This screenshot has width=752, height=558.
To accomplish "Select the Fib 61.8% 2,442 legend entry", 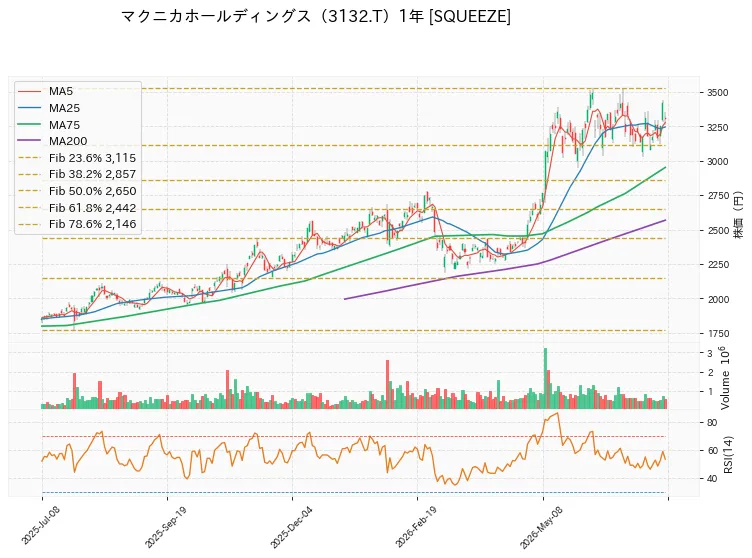I will (77, 208).
